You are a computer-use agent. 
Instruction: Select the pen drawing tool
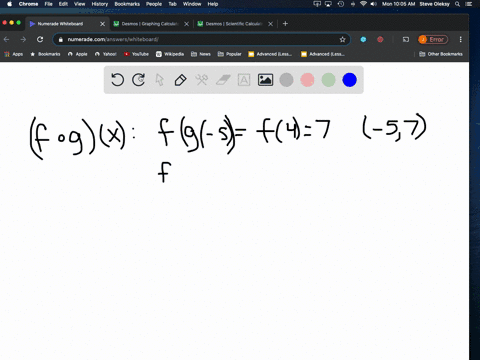point(180,80)
